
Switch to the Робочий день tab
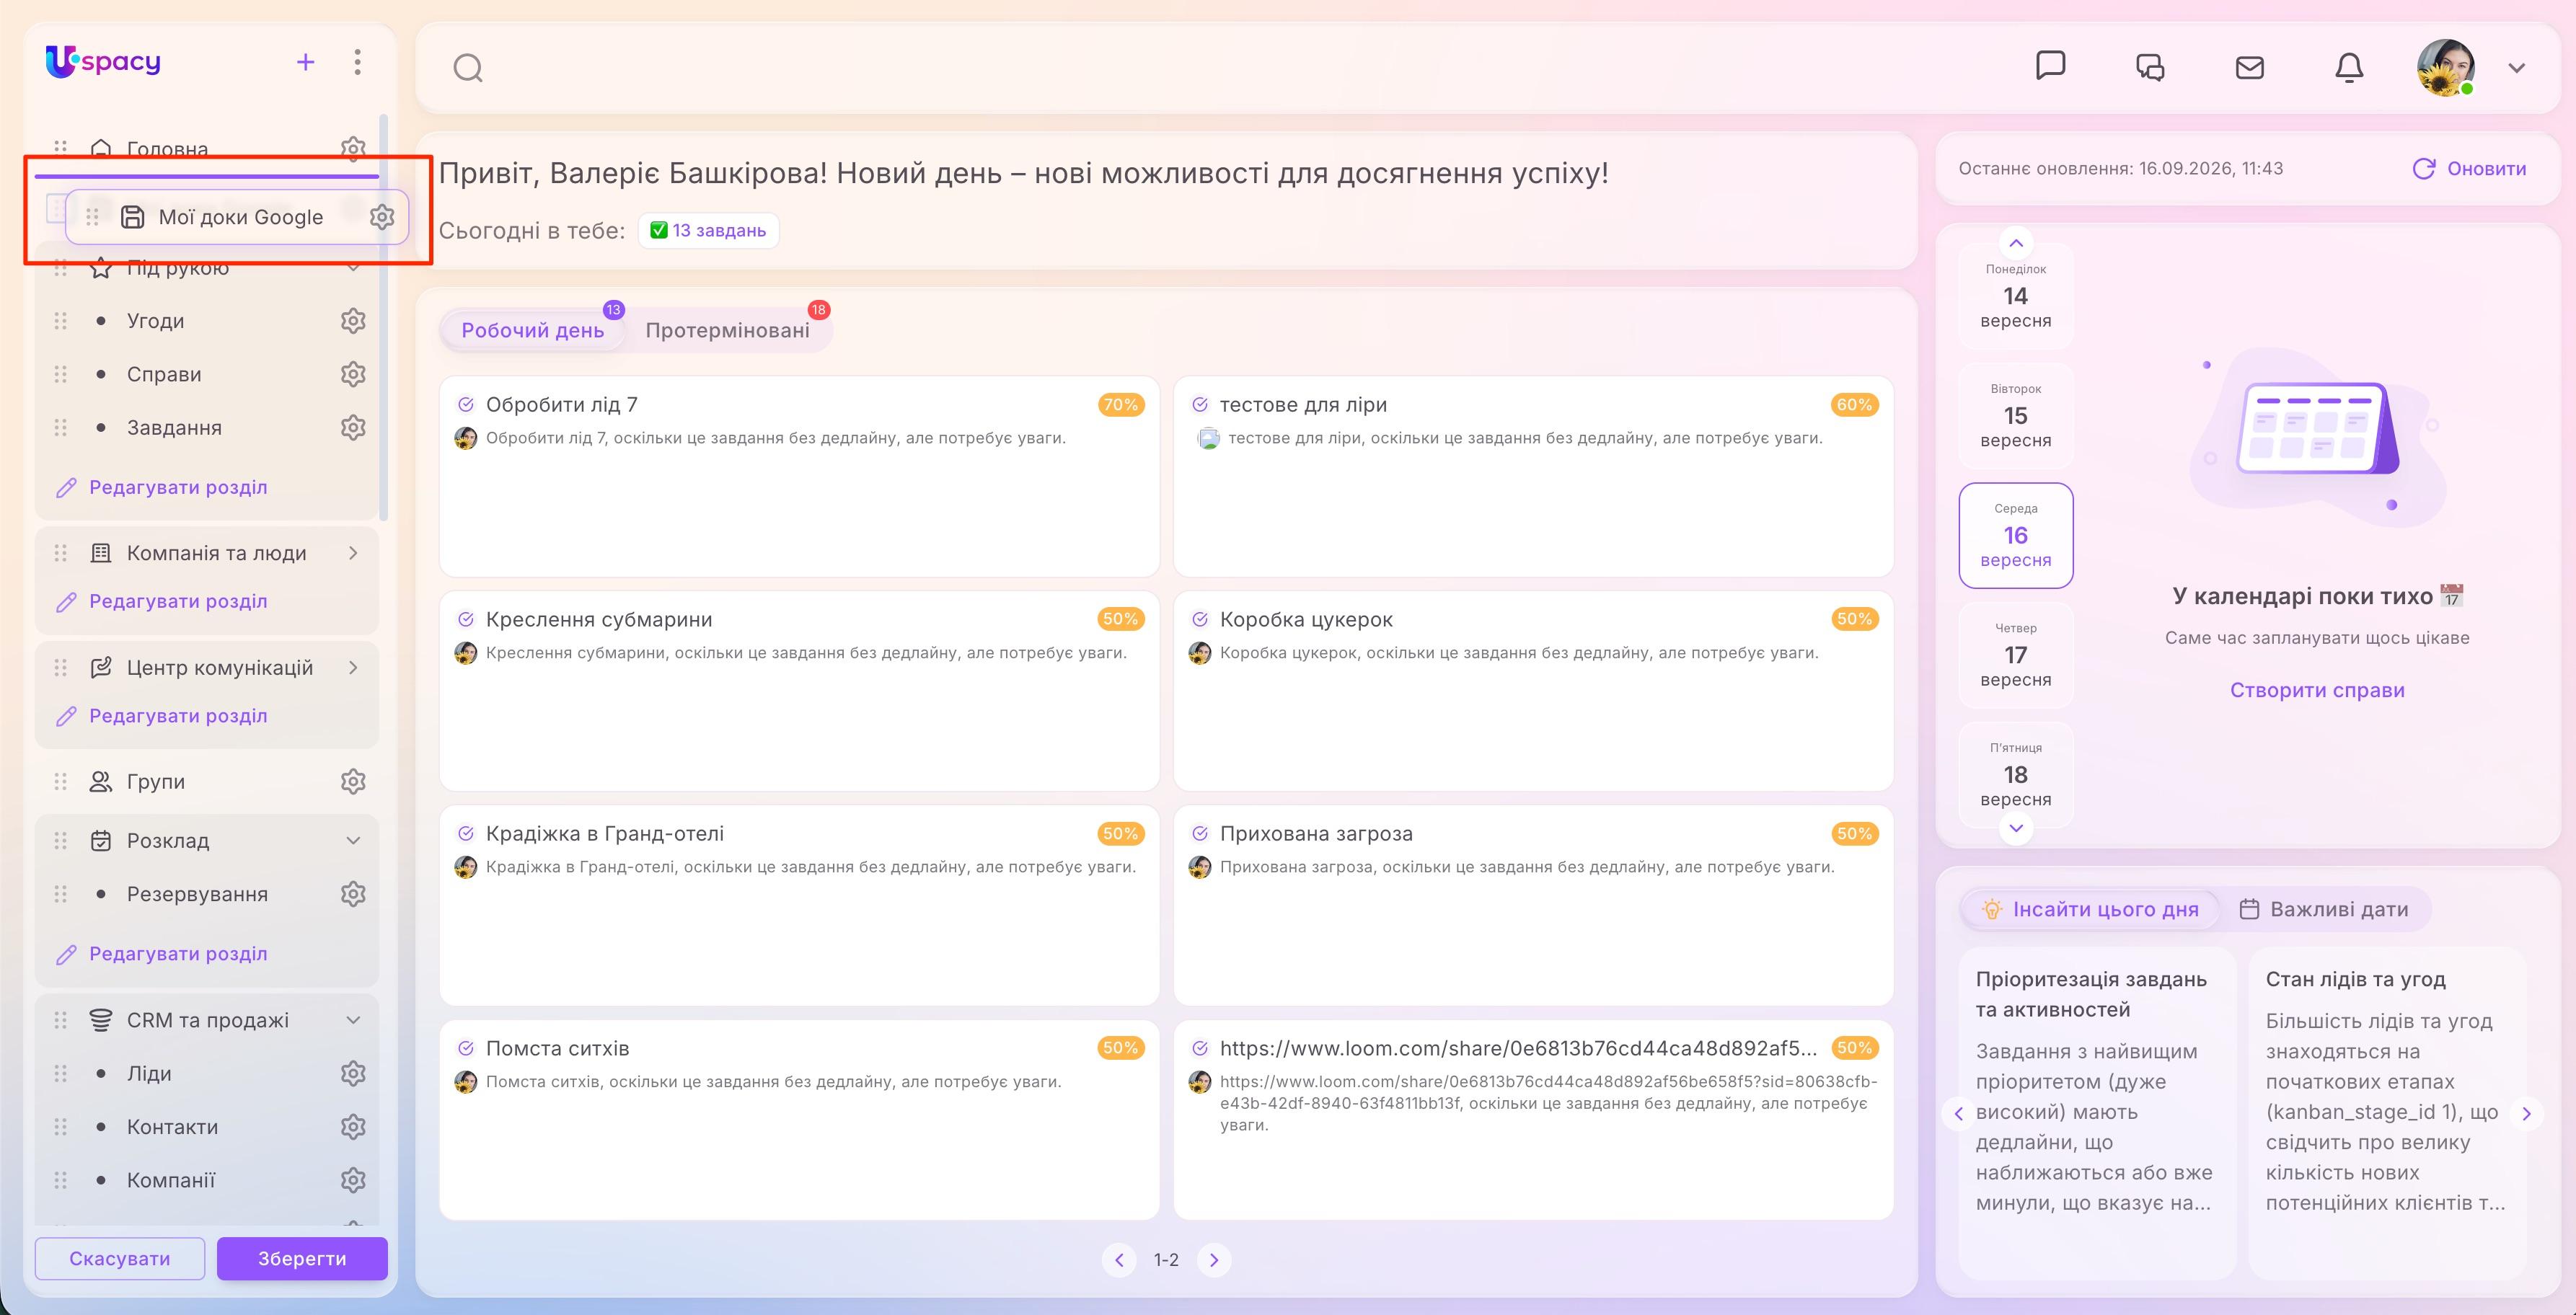coord(532,331)
